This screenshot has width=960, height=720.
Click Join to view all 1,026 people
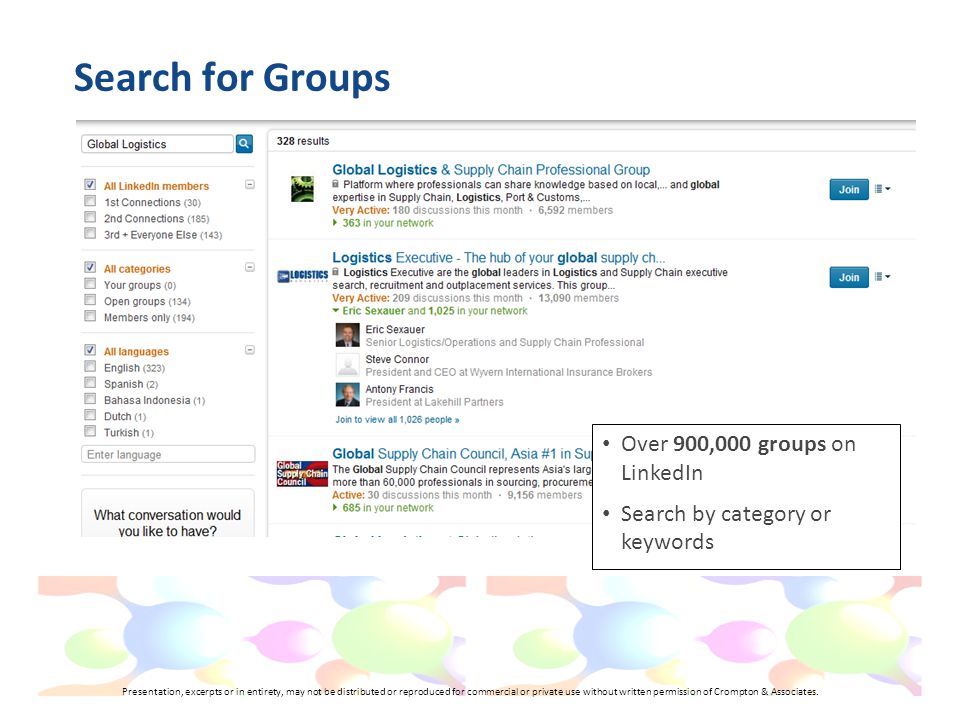tap(397, 420)
